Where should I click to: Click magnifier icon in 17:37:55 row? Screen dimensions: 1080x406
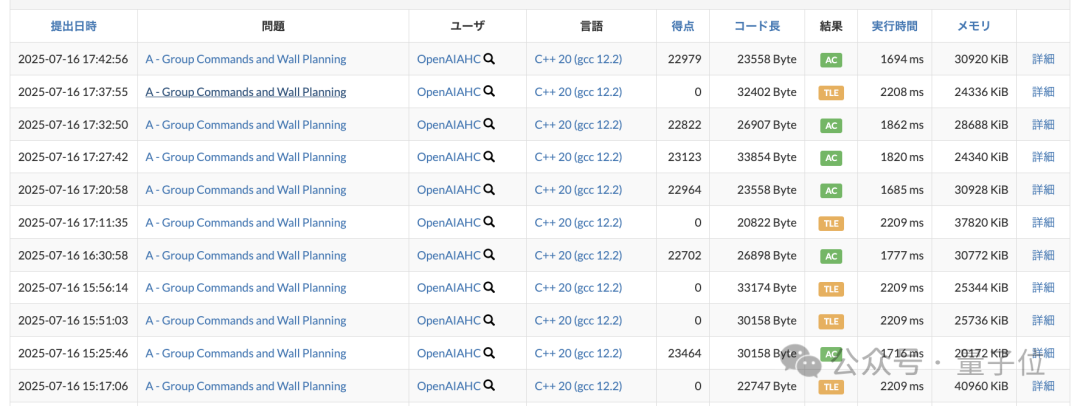pyautogui.click(x=489, y=92)
